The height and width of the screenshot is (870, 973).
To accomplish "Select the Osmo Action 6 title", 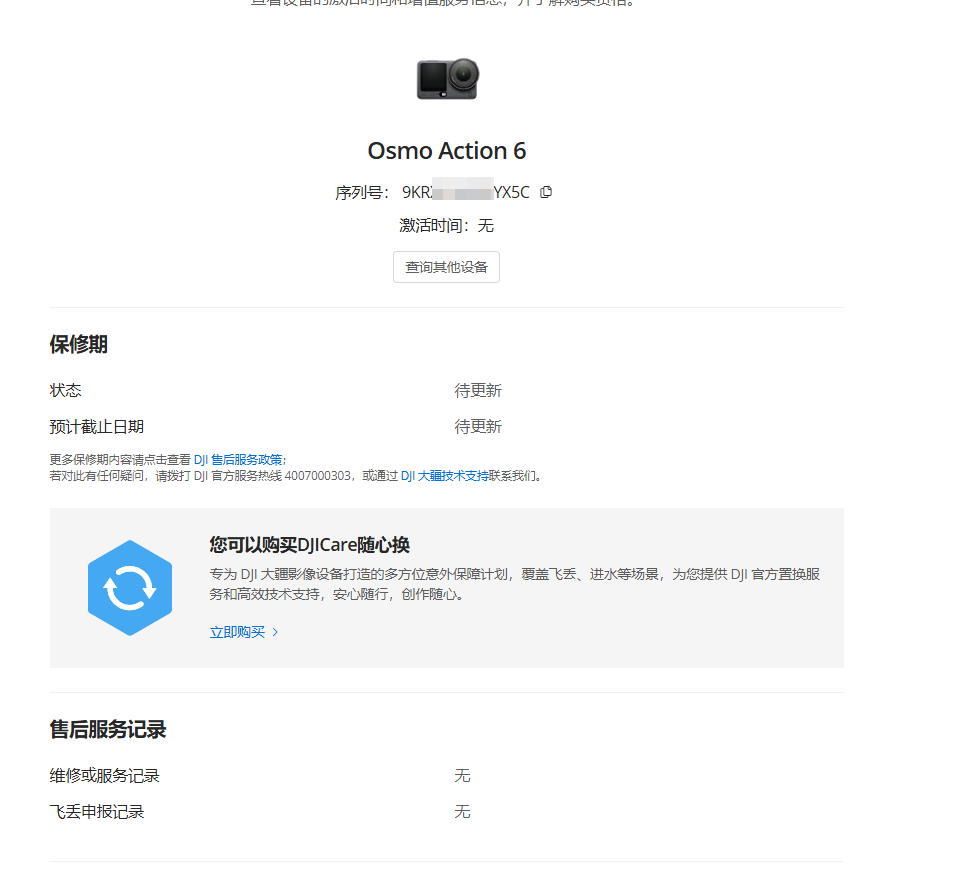I will coord(447,151).
